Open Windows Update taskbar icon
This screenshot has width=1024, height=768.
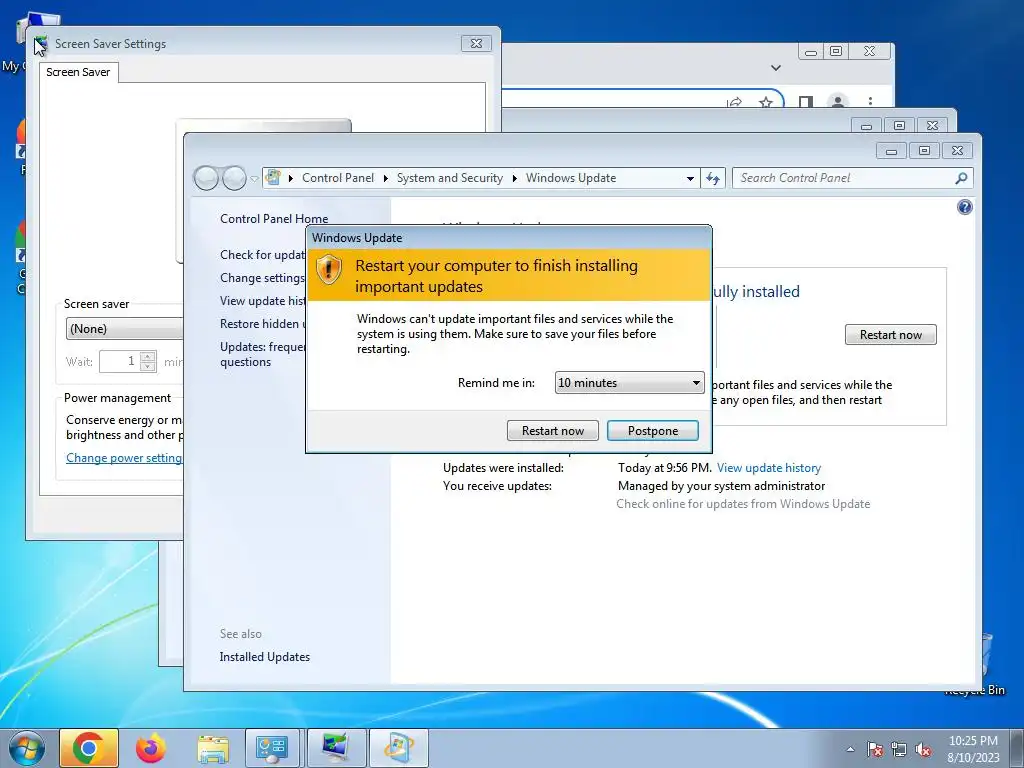click(x=398, y=748)
